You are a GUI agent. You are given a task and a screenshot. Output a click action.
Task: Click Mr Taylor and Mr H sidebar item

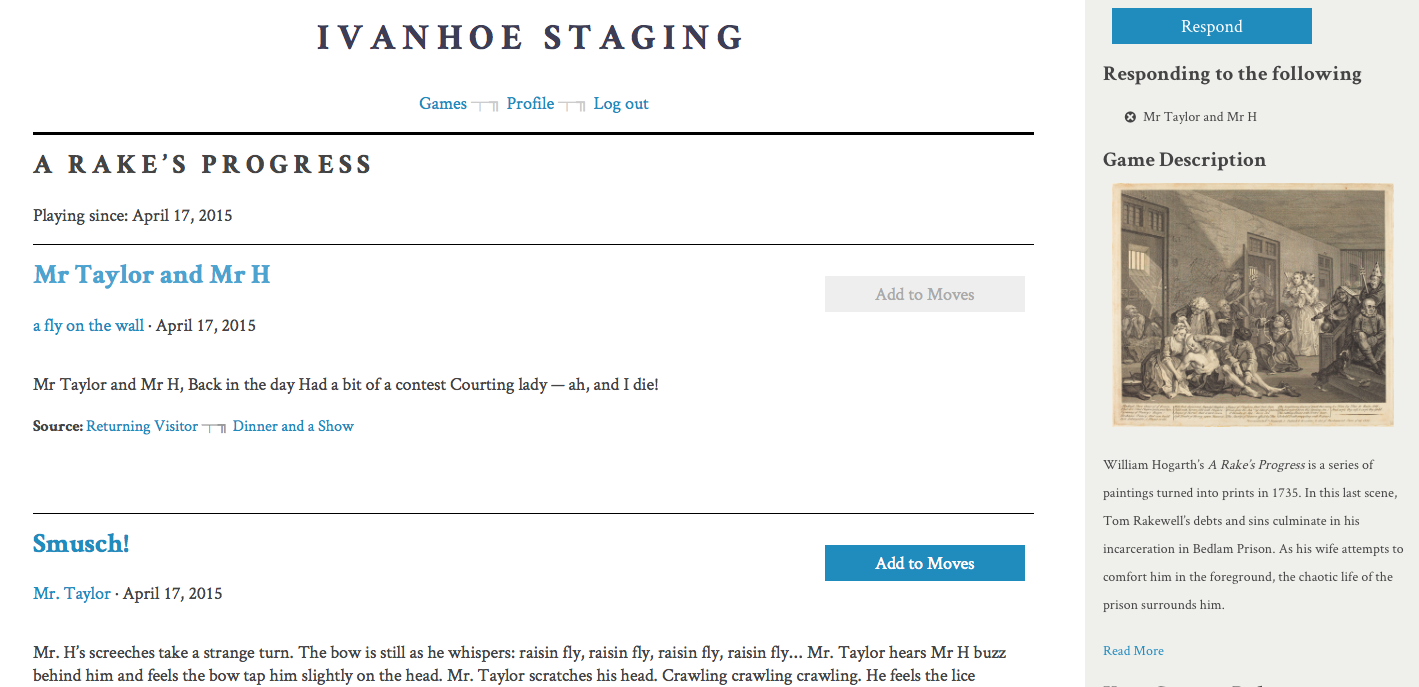coord(1200,117)
